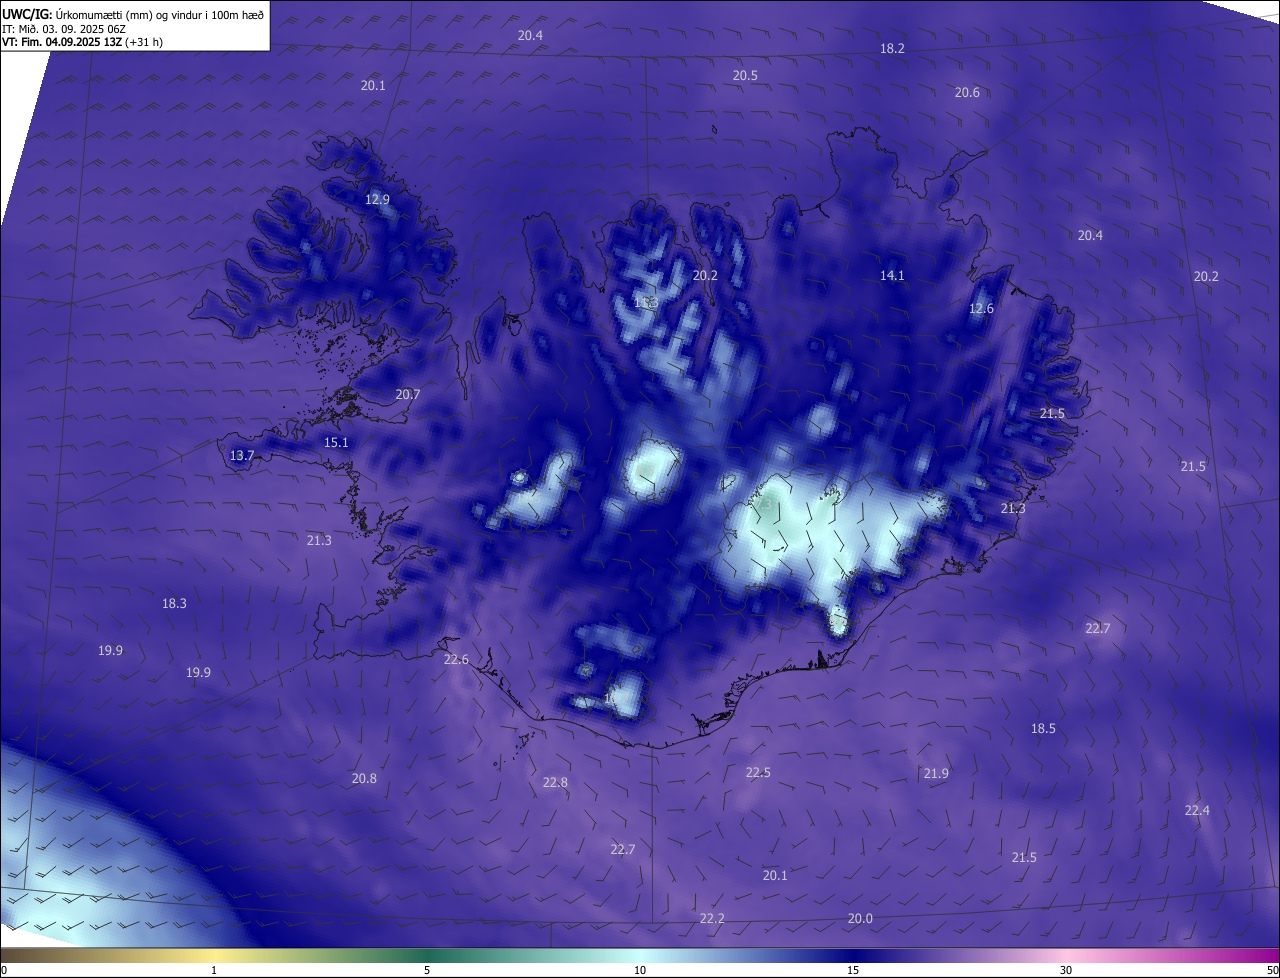
Task: Click the color scale tick labeled 10
Action: point(640,970)
